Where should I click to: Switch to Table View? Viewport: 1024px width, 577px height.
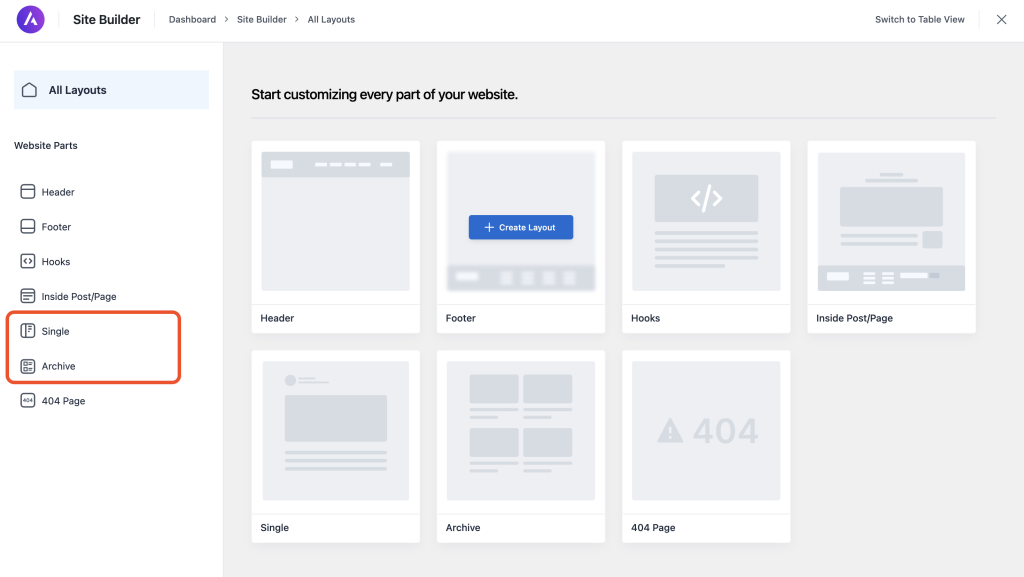[x=920, y=20]
